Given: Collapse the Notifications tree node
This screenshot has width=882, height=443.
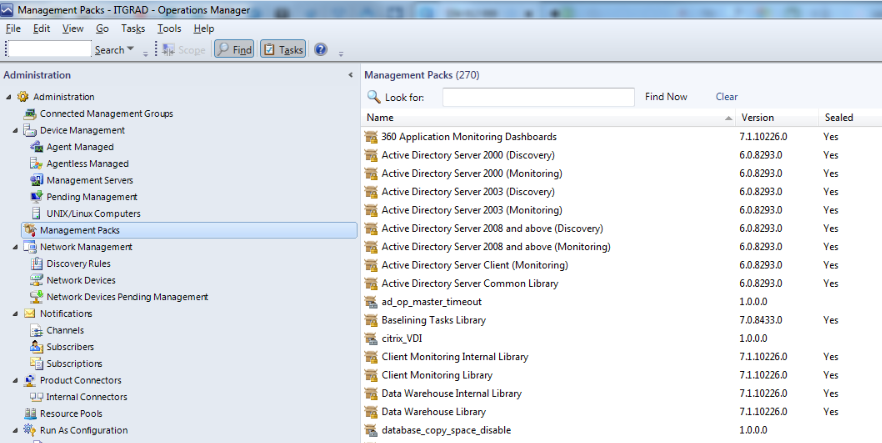Looking at the screenshot, I should coord(16,314).
